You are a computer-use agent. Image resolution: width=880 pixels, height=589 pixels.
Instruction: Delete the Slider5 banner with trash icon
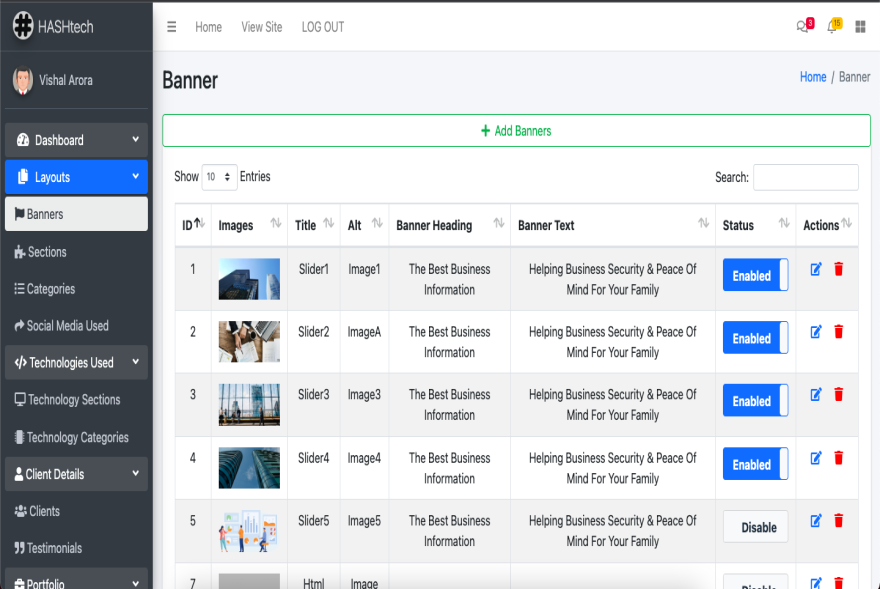[839, 521]
